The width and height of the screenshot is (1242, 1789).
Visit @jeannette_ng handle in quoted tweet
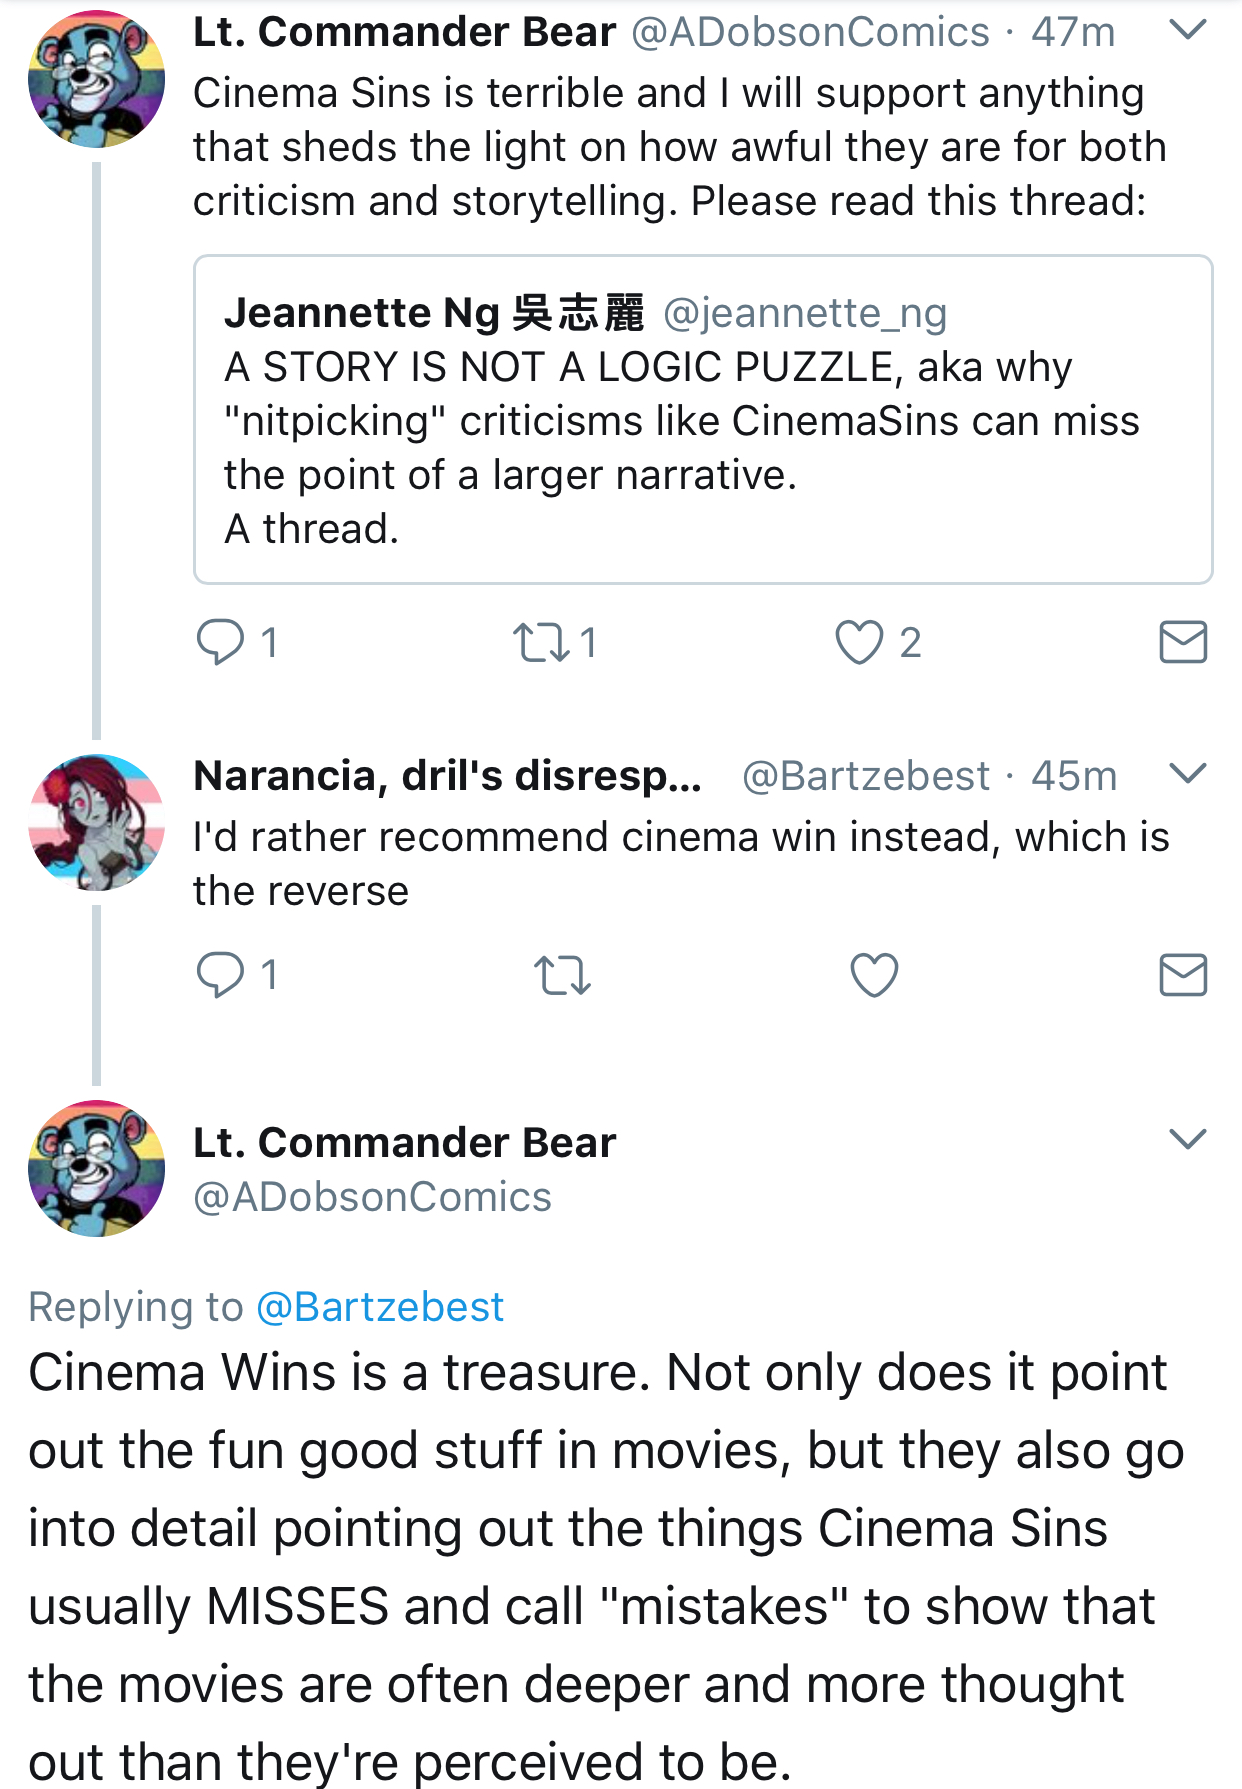point(805,314)
